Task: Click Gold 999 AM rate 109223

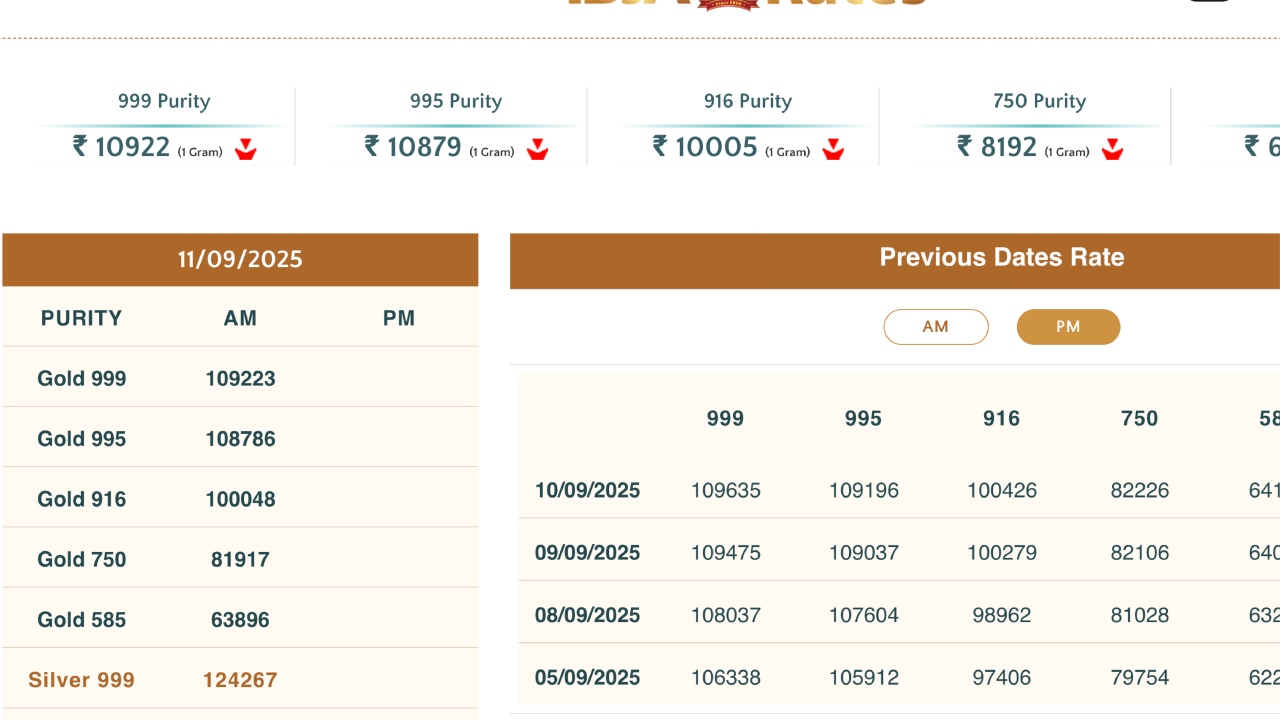Action: coord(240,379)
